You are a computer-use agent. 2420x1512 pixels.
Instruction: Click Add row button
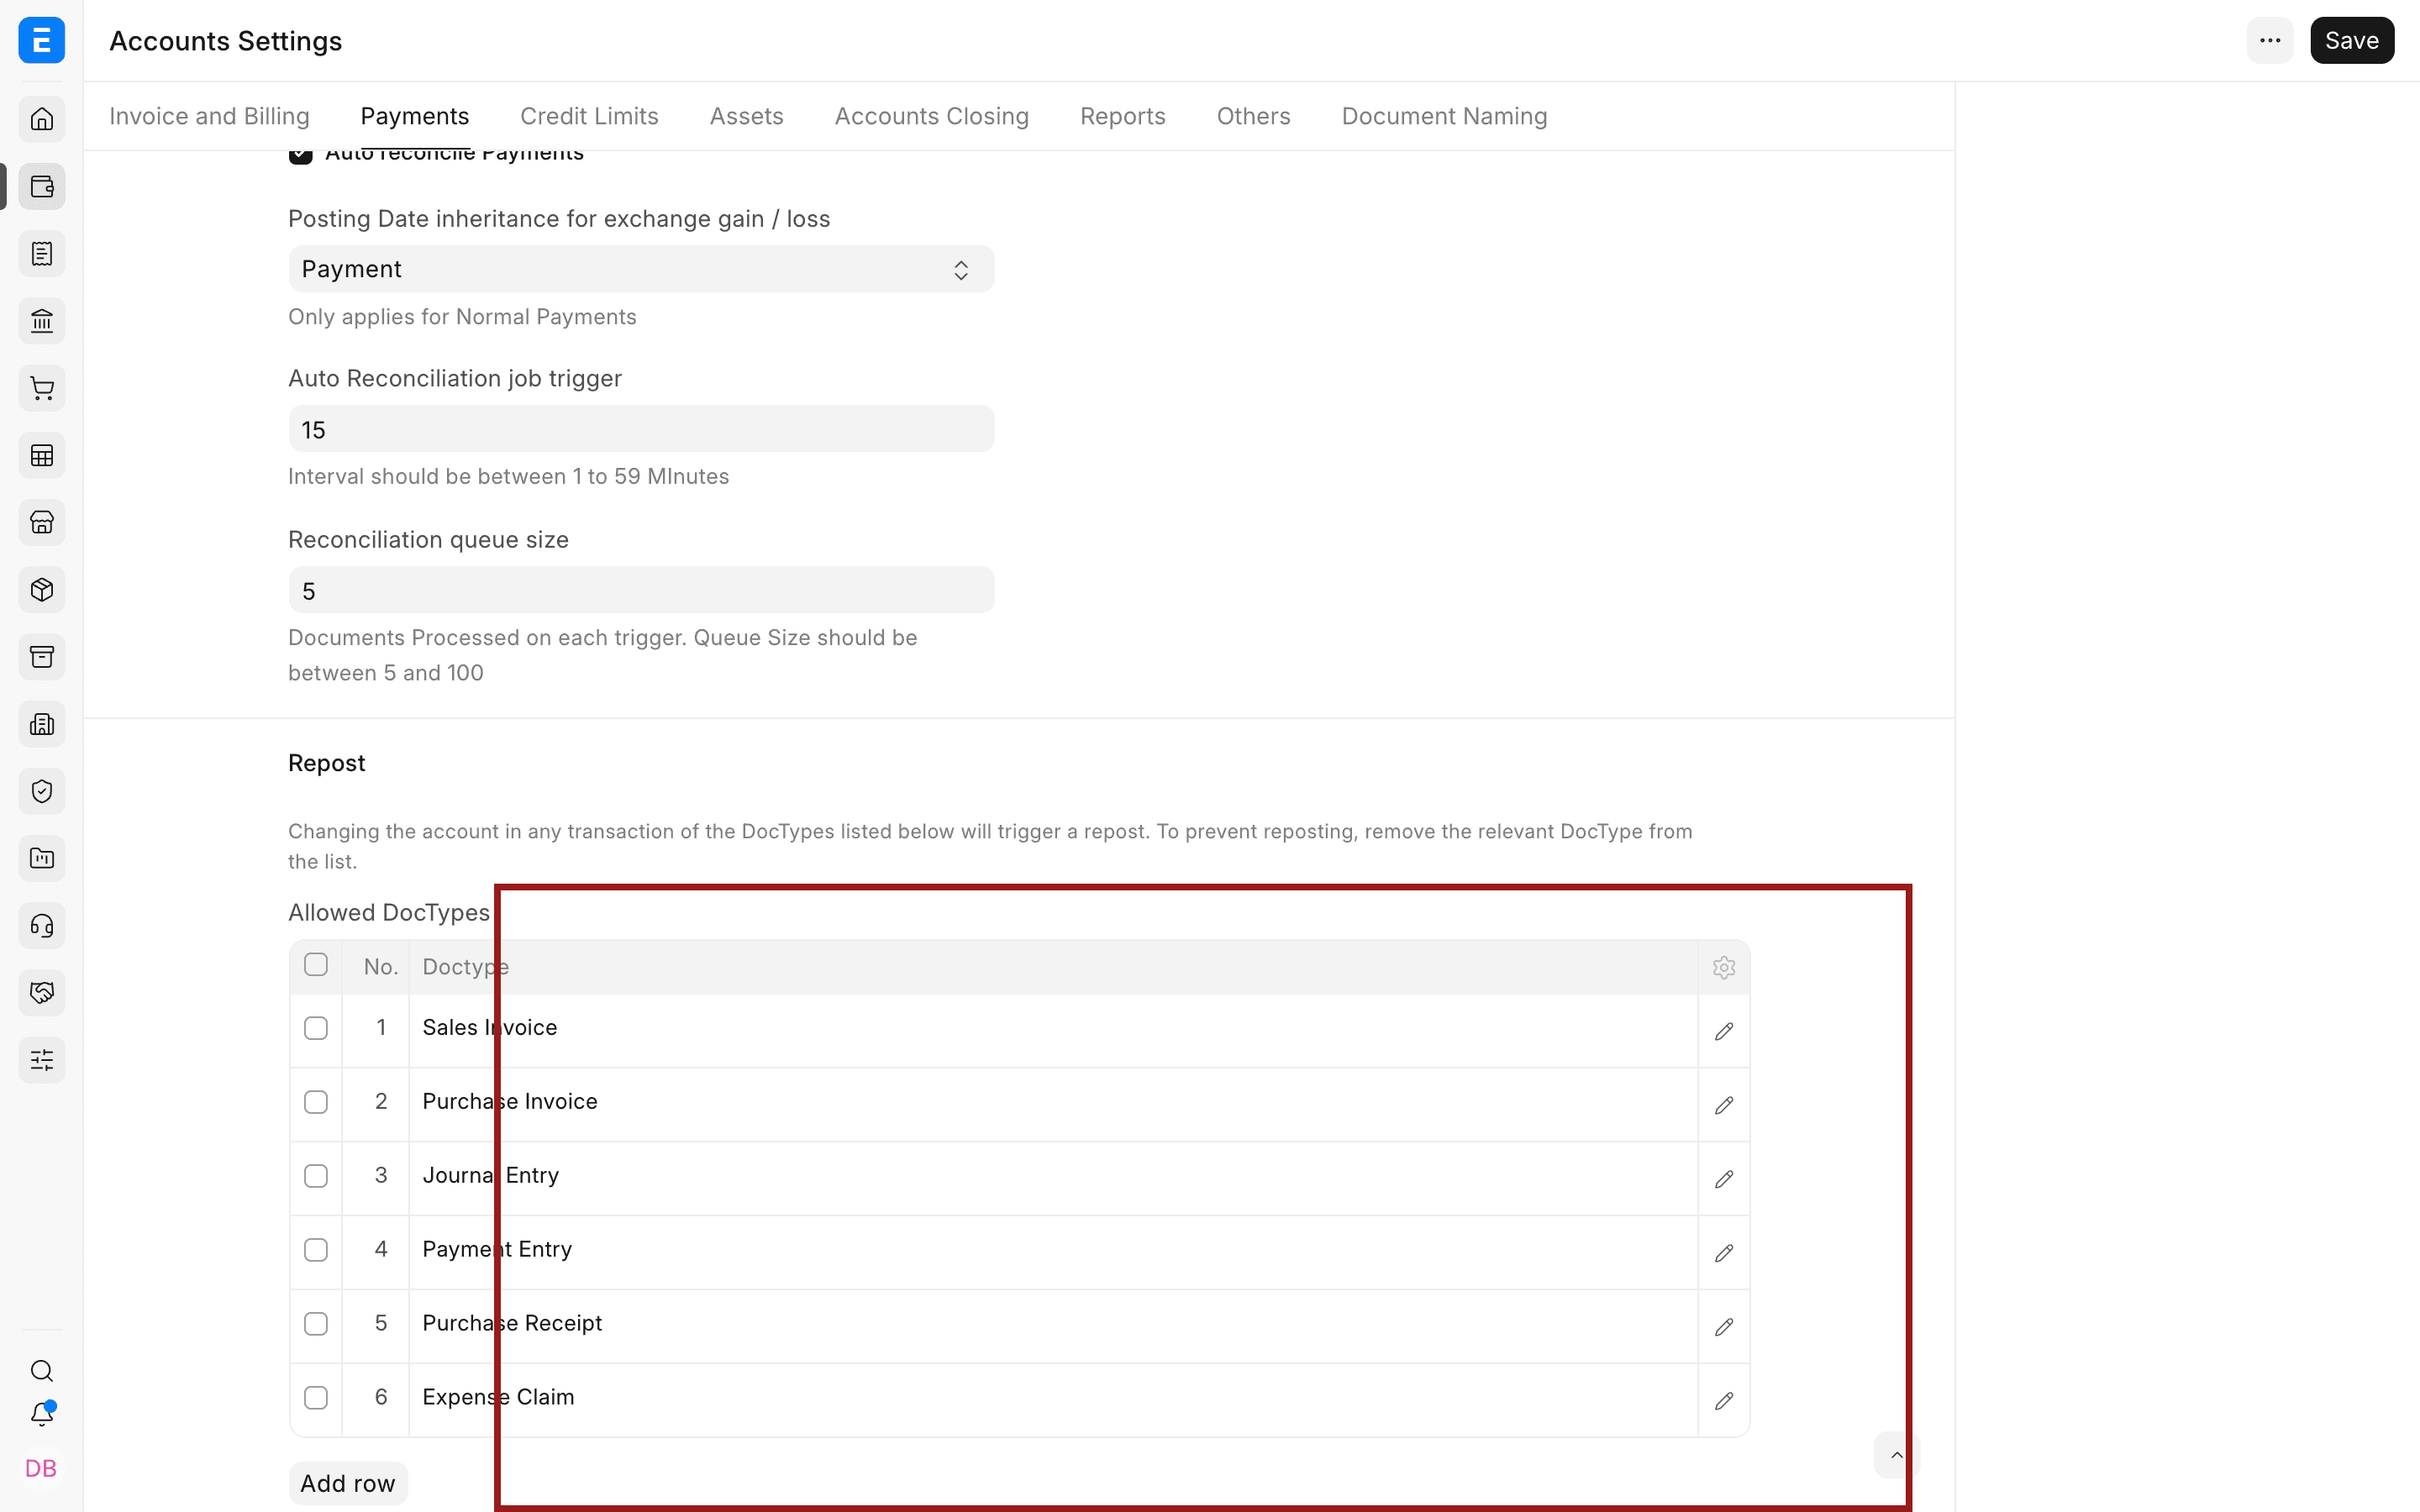click(348, 1483)
